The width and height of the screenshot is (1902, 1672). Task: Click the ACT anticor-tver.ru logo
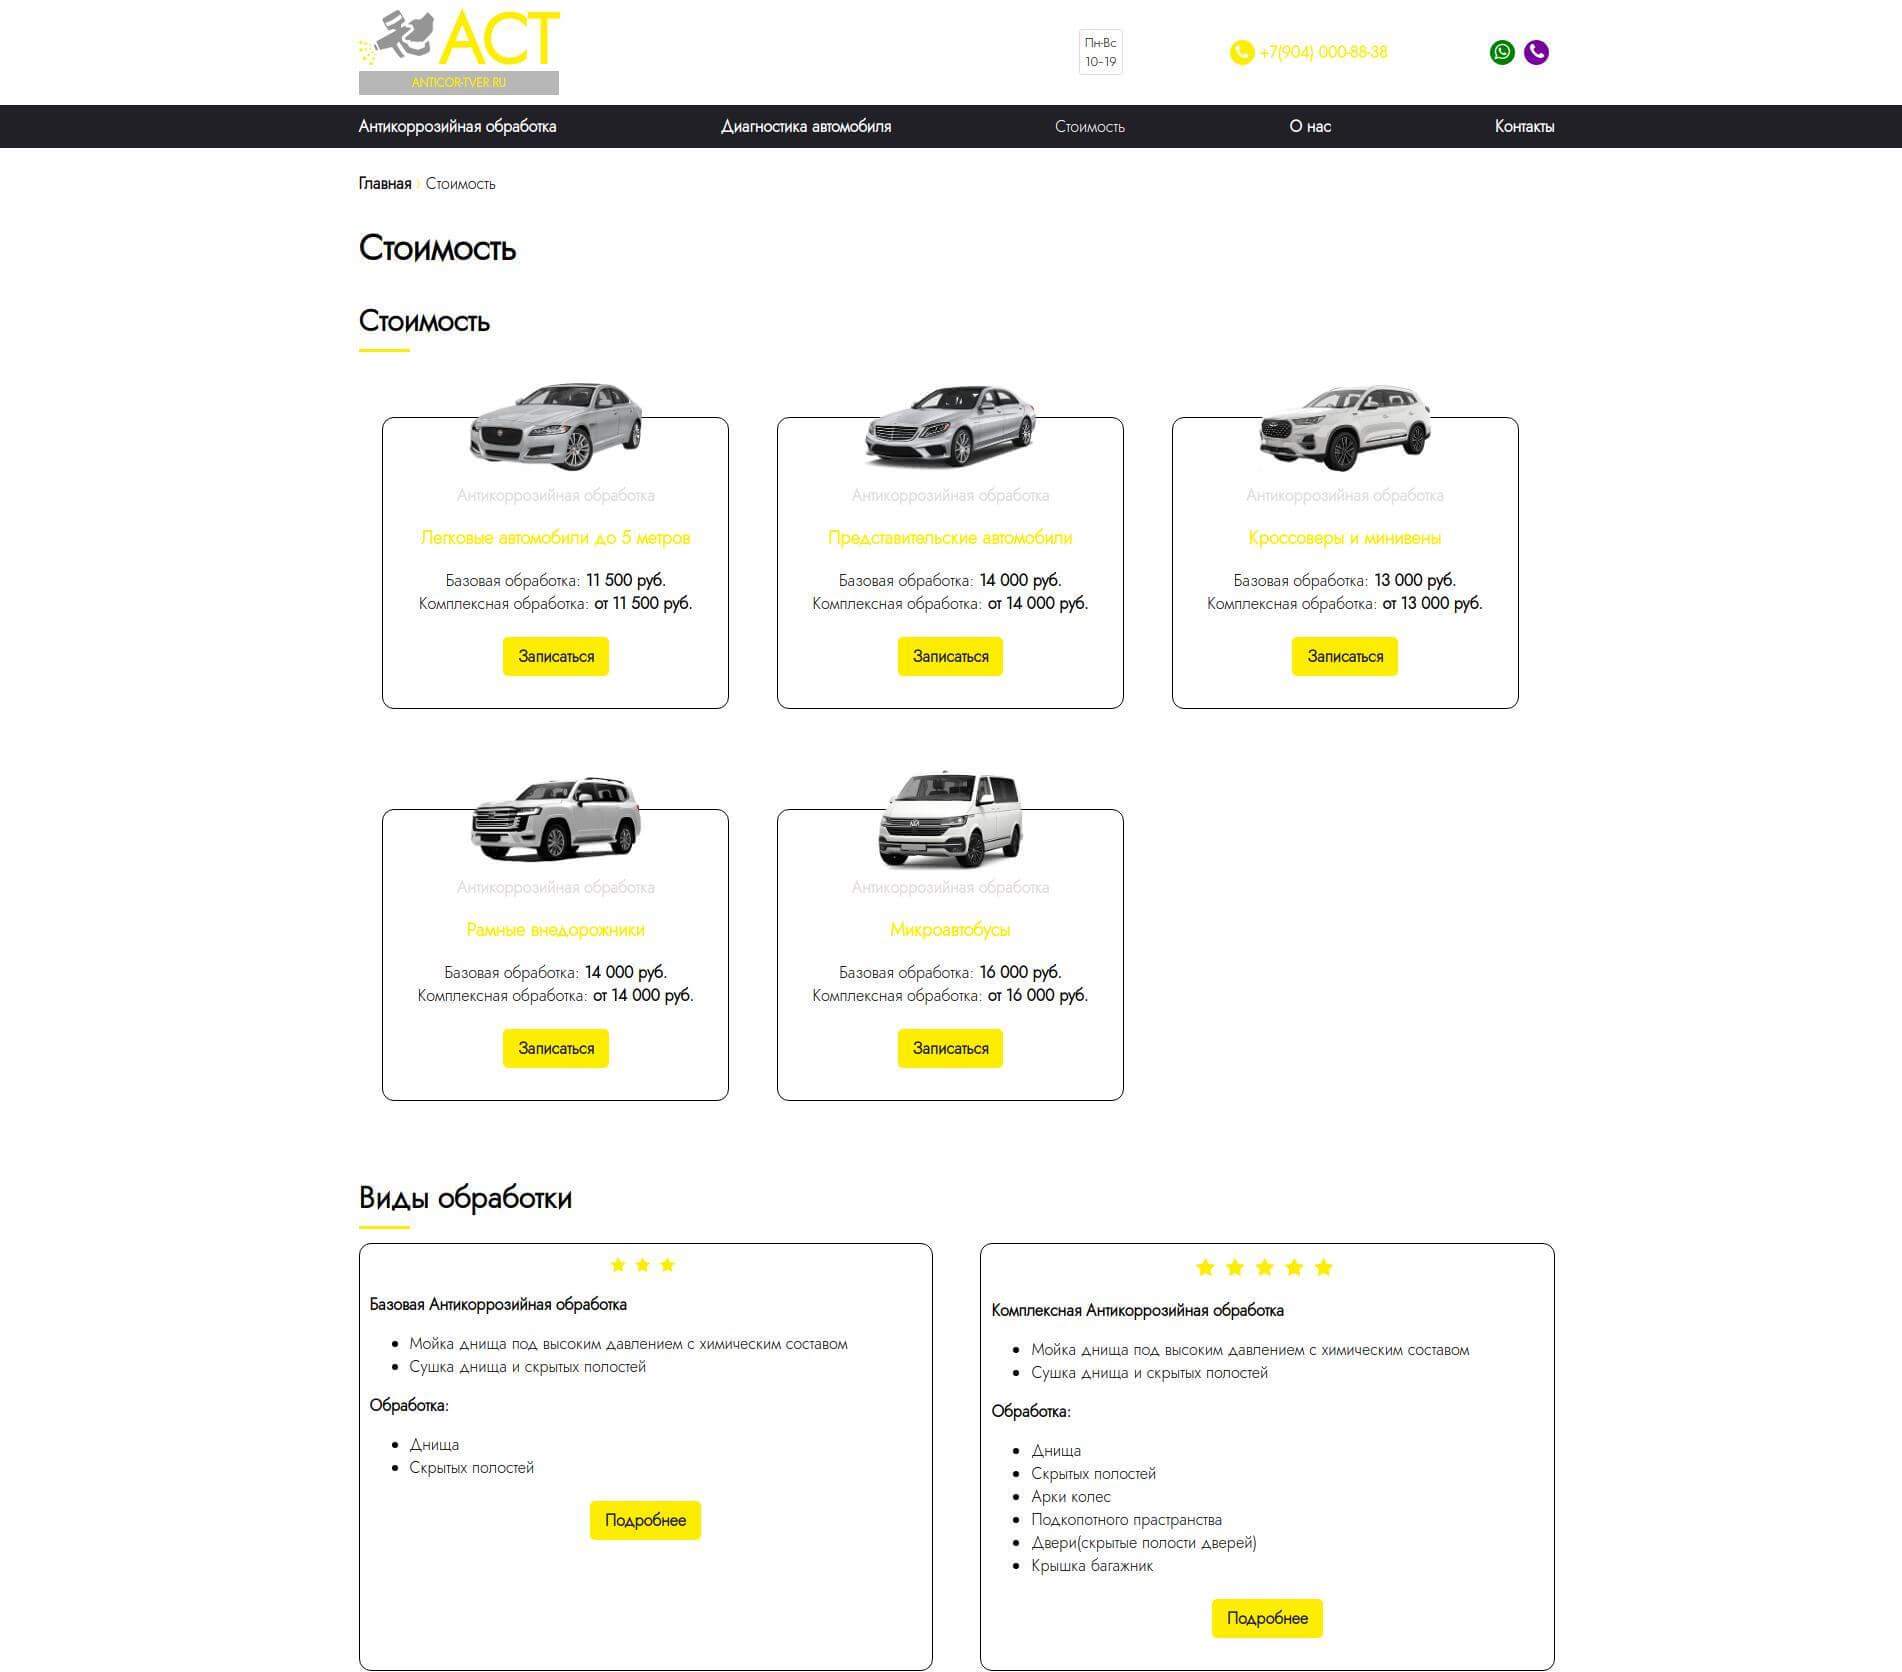pyautogui.click(x=459, y=52)
